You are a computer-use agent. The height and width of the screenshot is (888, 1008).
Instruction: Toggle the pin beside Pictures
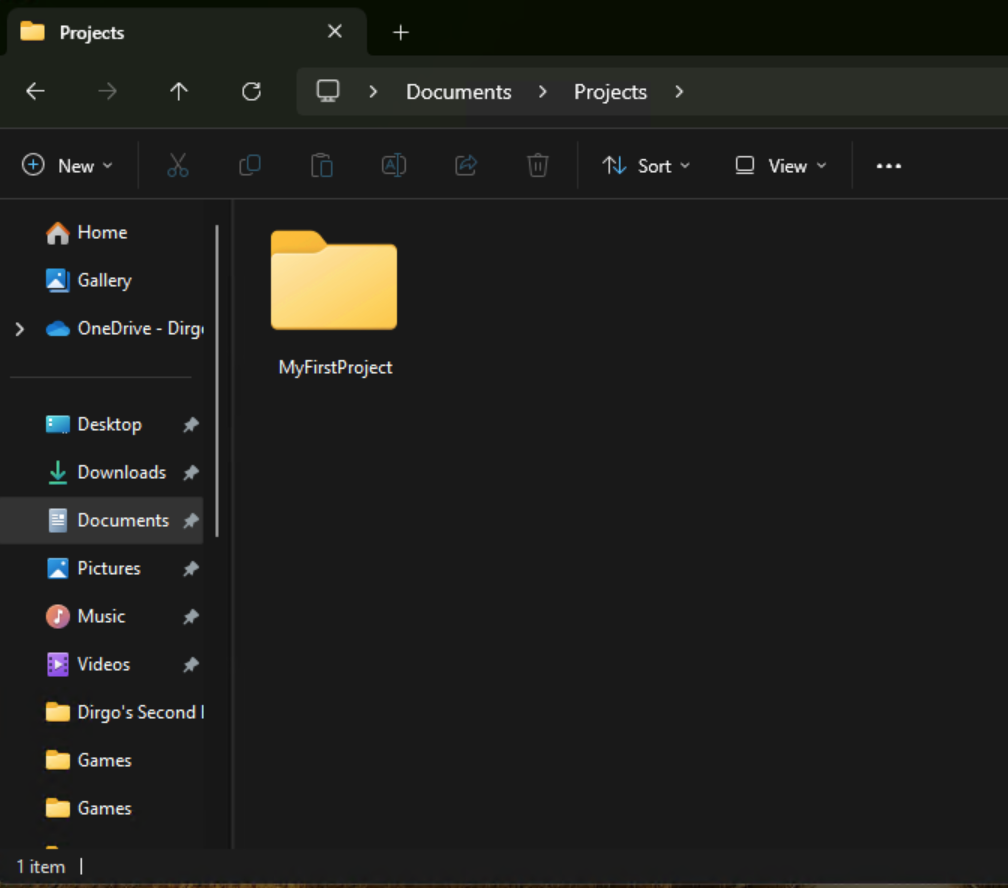tap(190, 569)
